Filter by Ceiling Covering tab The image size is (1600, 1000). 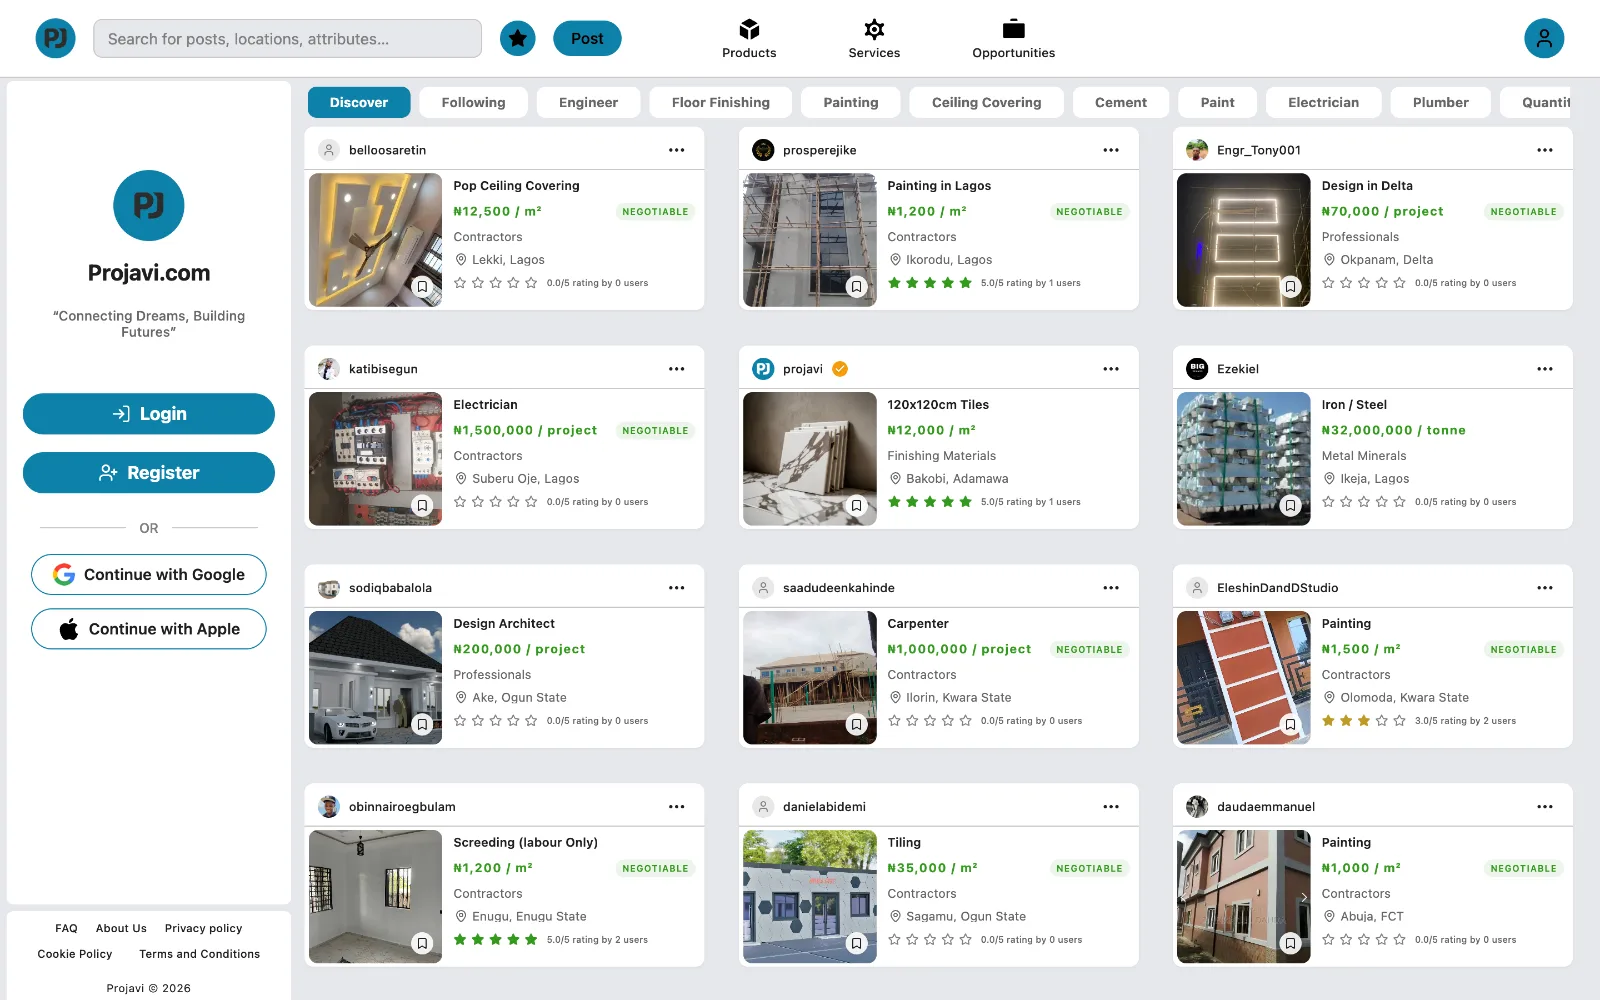pos(986,102)
